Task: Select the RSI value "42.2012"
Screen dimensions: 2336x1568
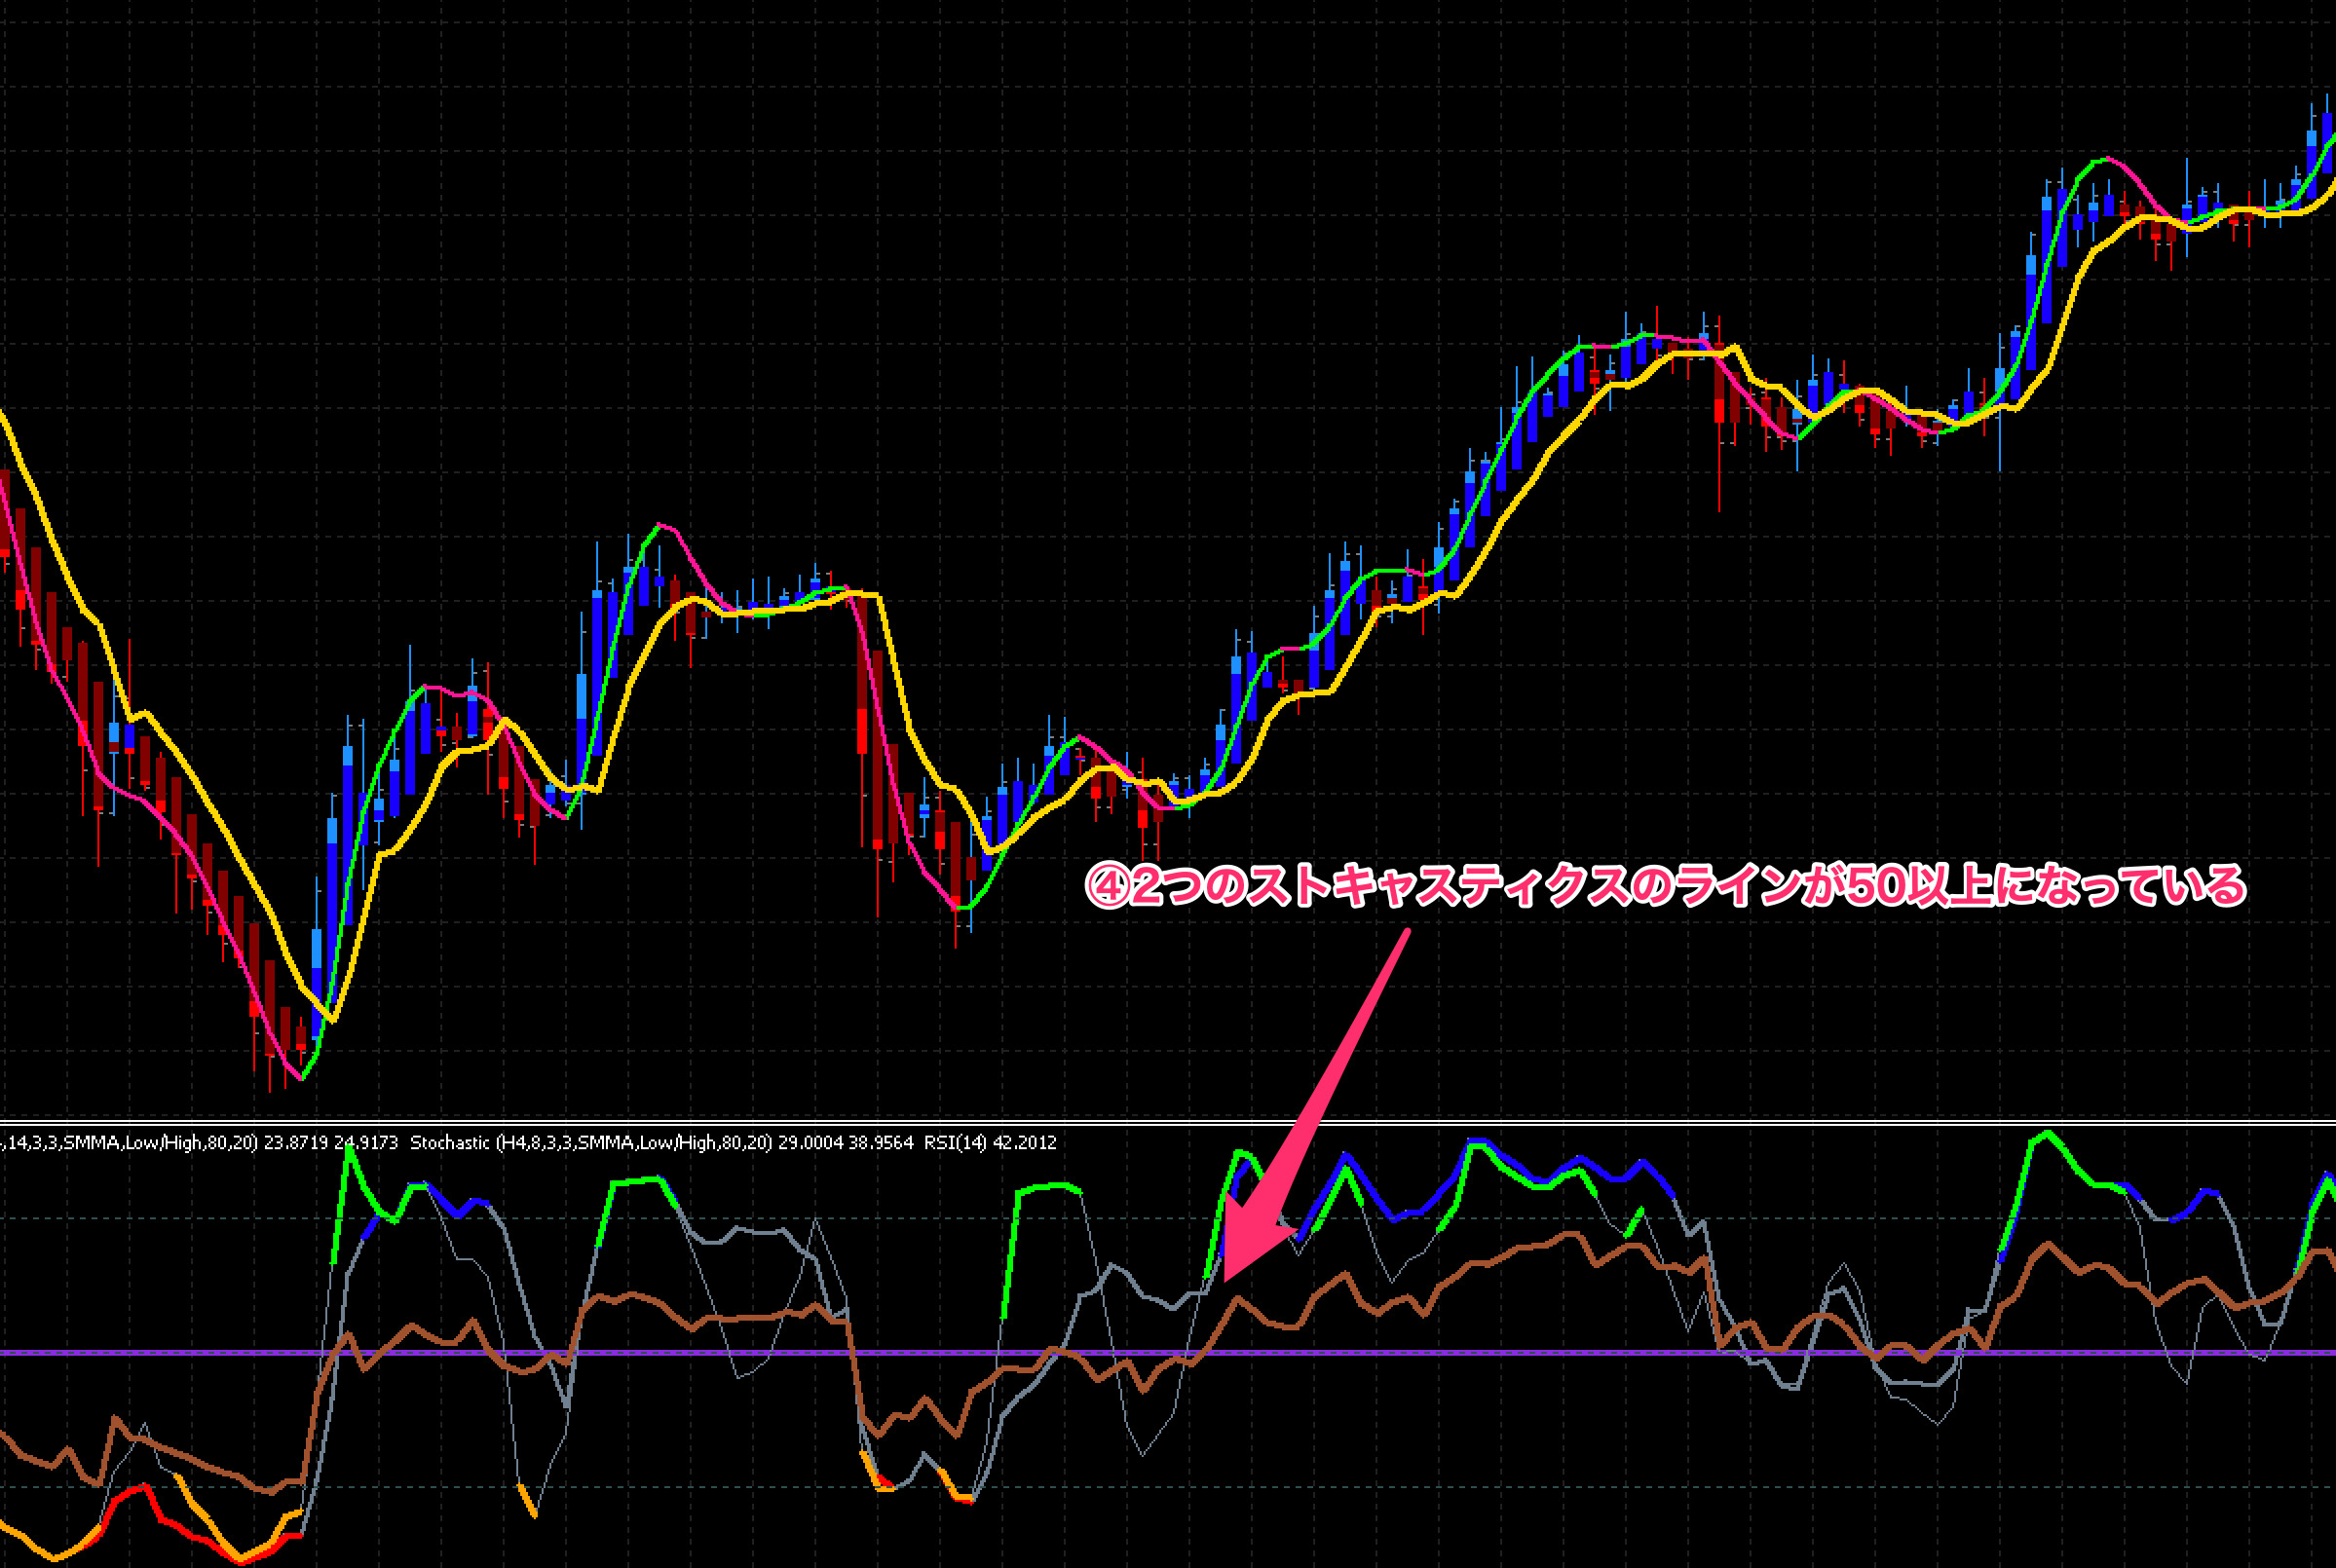Action: tap(1025, 1142)
